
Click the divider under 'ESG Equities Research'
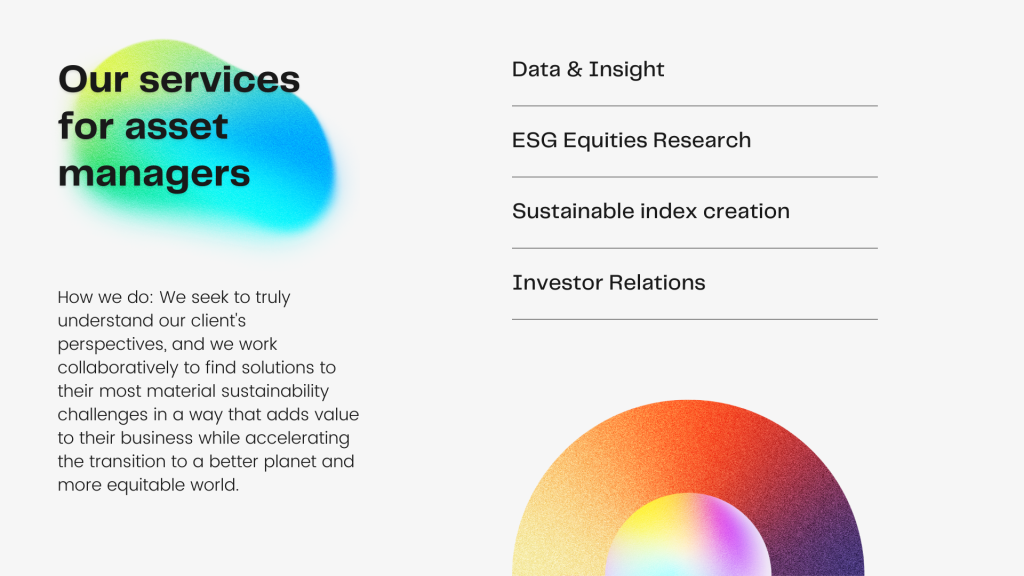(x=694, y=177)
